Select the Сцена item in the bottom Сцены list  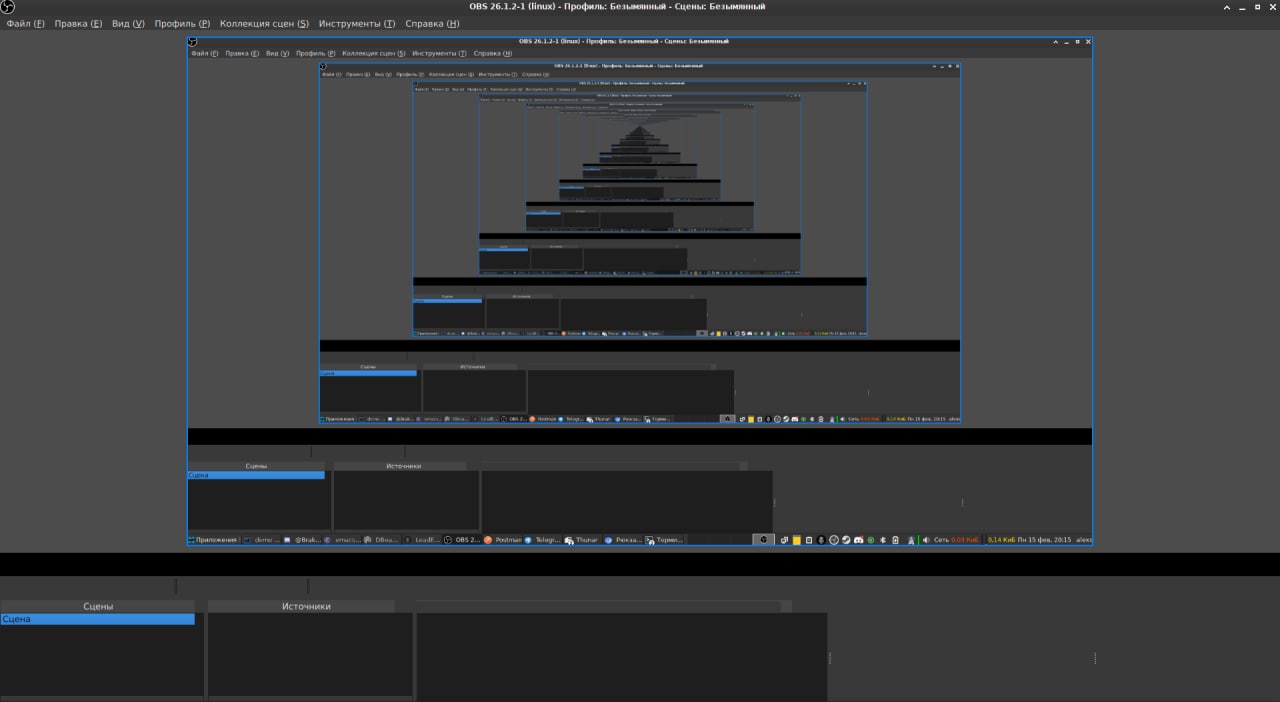(97, 619)
